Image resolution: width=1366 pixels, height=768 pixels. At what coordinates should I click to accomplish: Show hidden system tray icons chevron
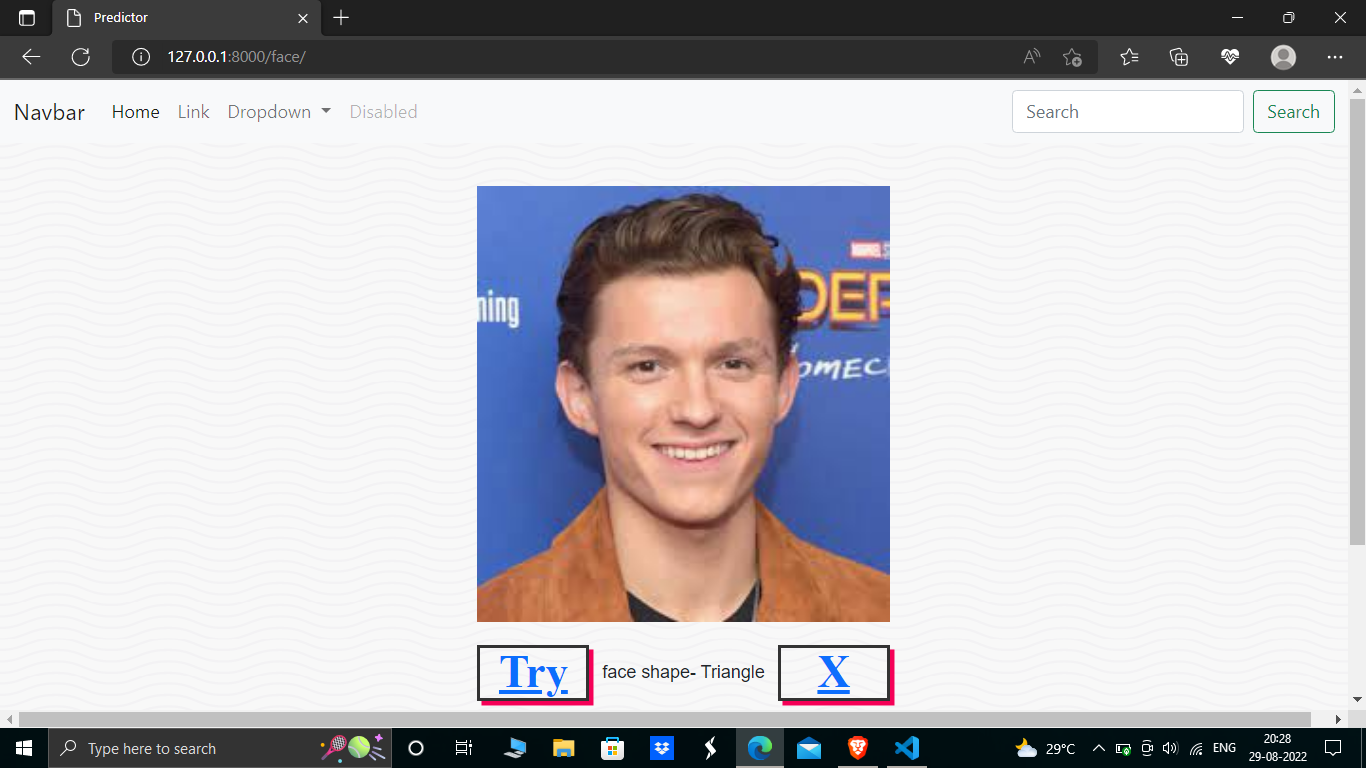coord(1098,748)
